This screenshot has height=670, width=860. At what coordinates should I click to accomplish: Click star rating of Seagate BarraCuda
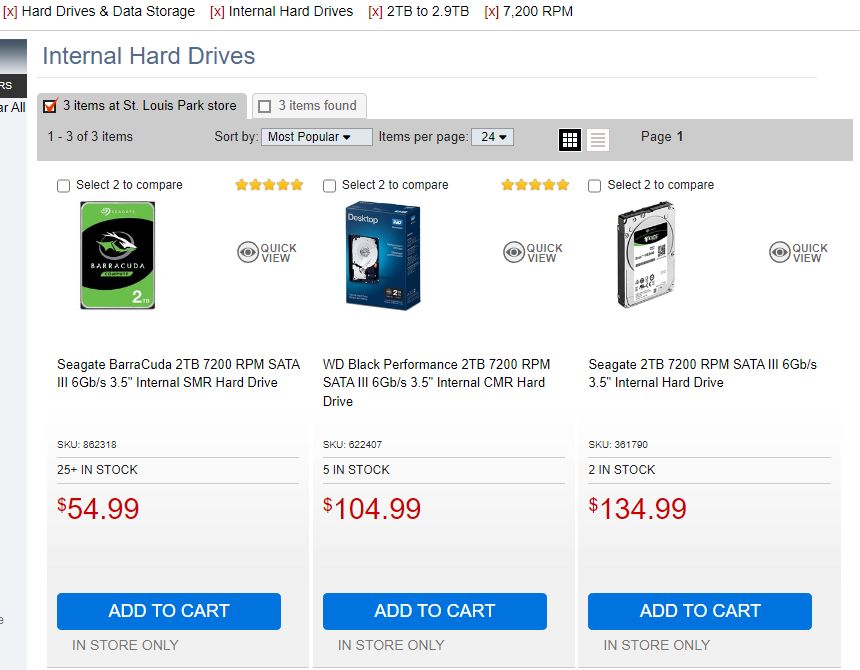click(268, 185)
